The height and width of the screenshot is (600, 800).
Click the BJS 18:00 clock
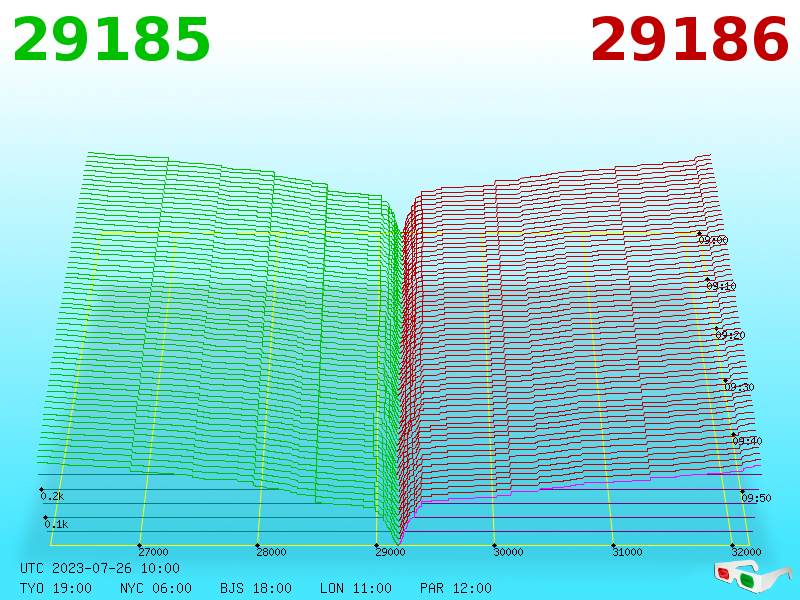pyautogui.click(x=256, y=588)
